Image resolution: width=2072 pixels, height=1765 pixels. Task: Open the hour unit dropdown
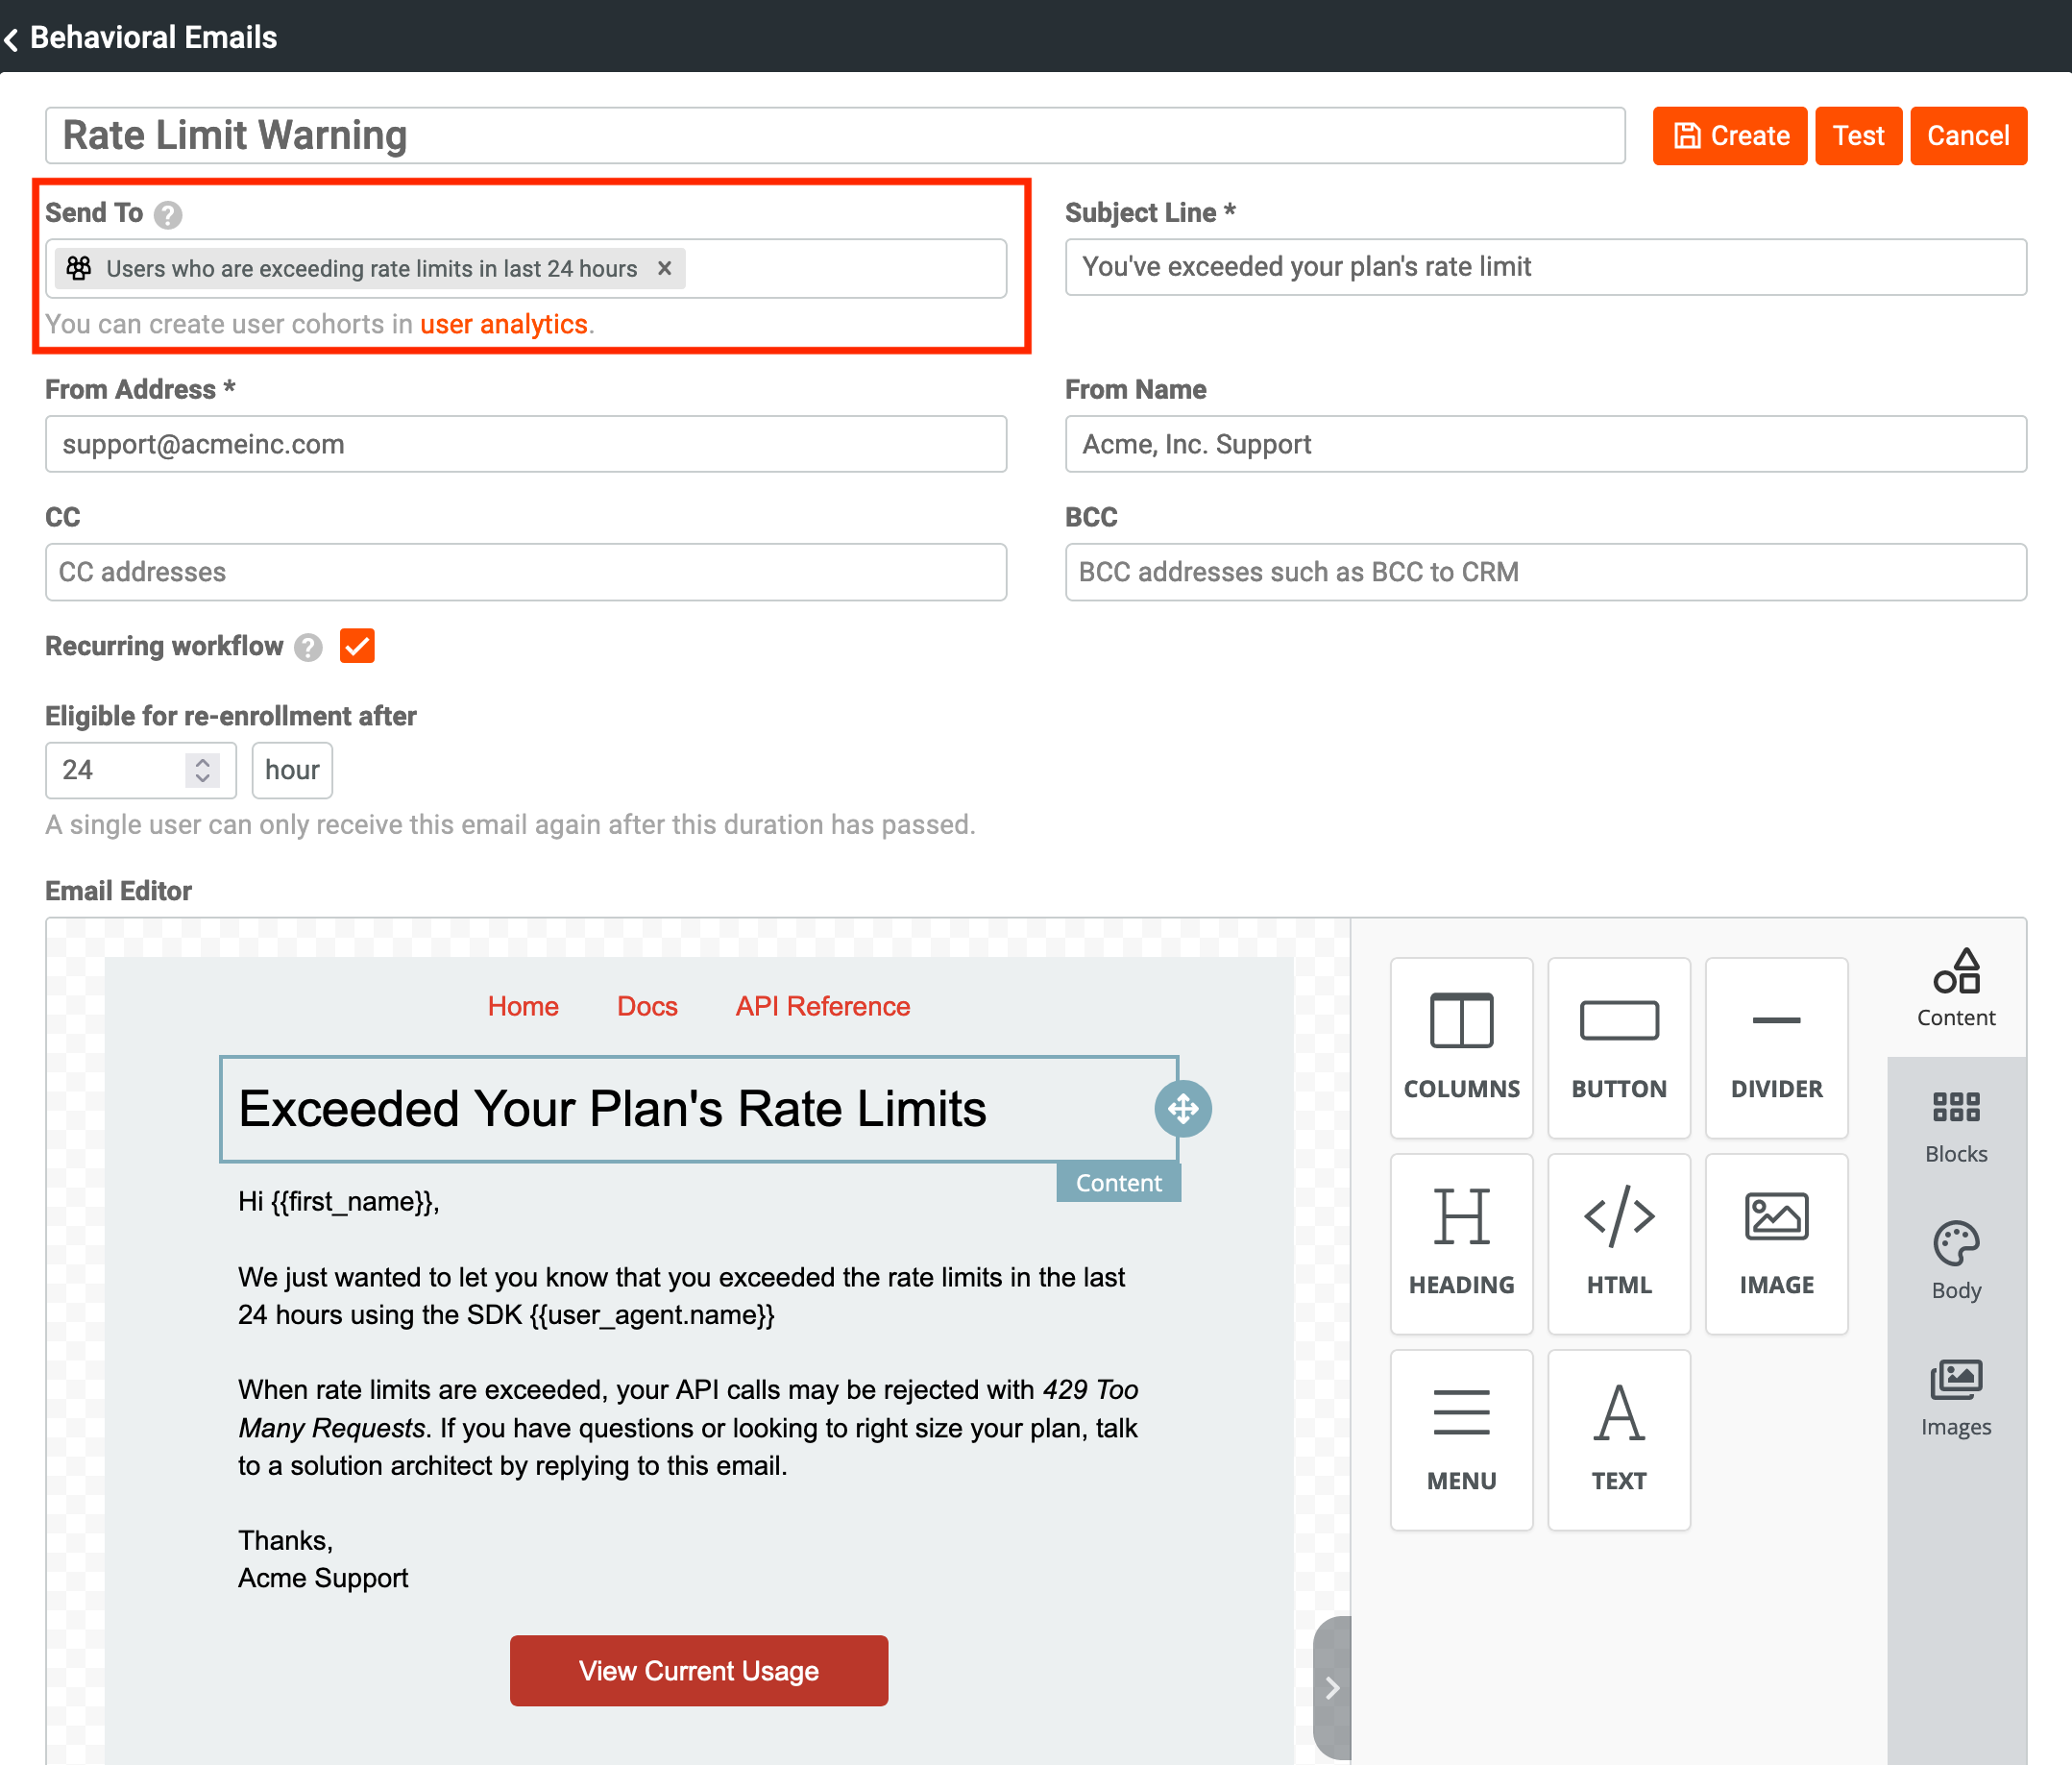click(292, 770)
